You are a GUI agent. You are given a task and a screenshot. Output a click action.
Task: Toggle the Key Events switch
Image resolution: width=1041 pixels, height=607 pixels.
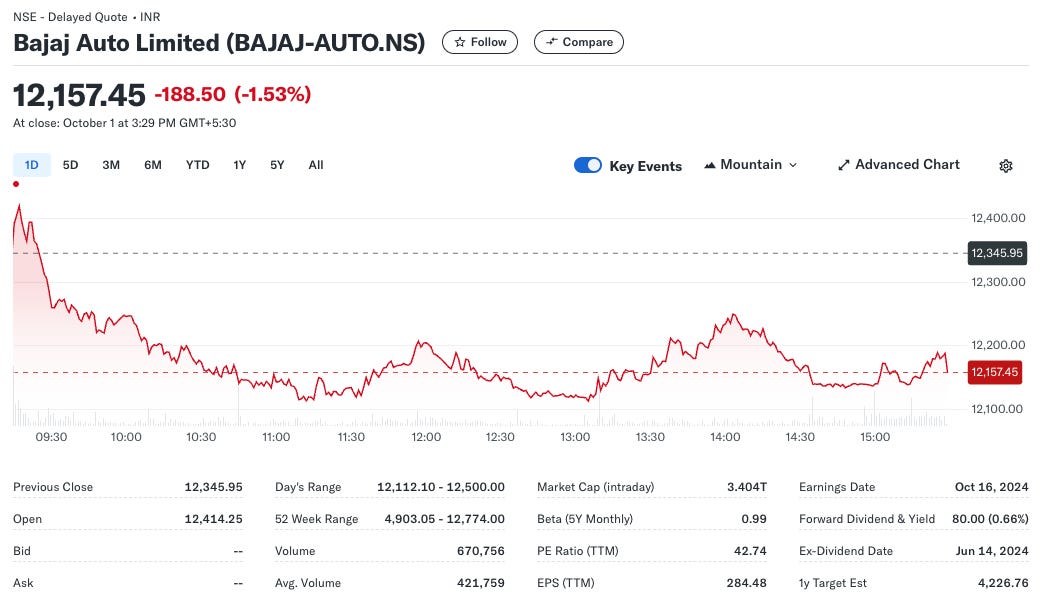coord(588,165)
